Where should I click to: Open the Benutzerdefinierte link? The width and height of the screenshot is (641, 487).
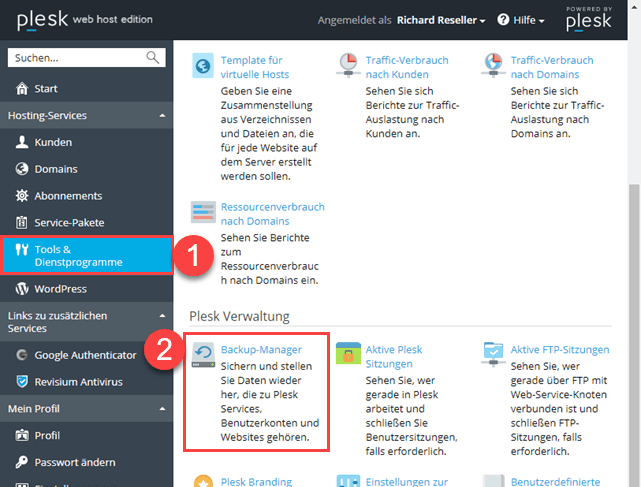pos(555,482)
